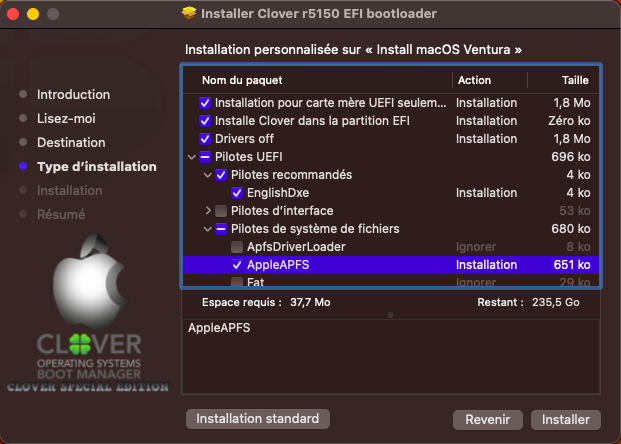Click the 651 ko size value

point(572,265)
